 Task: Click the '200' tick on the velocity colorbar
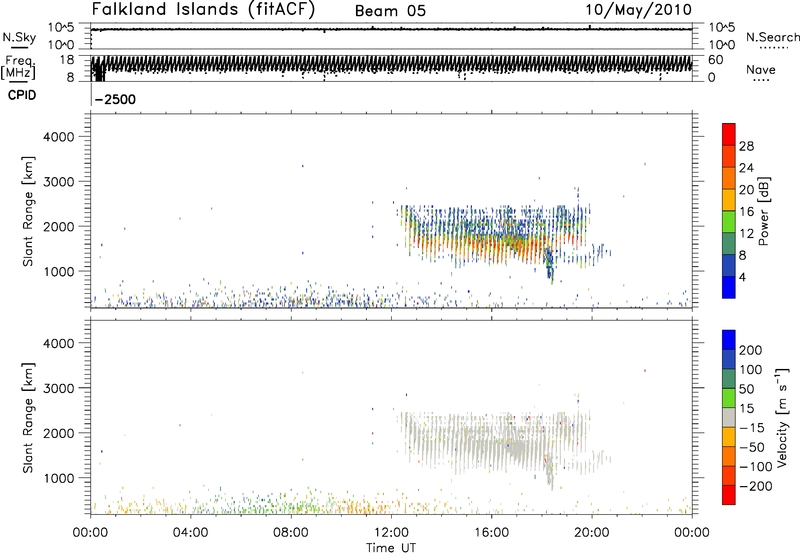click(x=751, y=350)
